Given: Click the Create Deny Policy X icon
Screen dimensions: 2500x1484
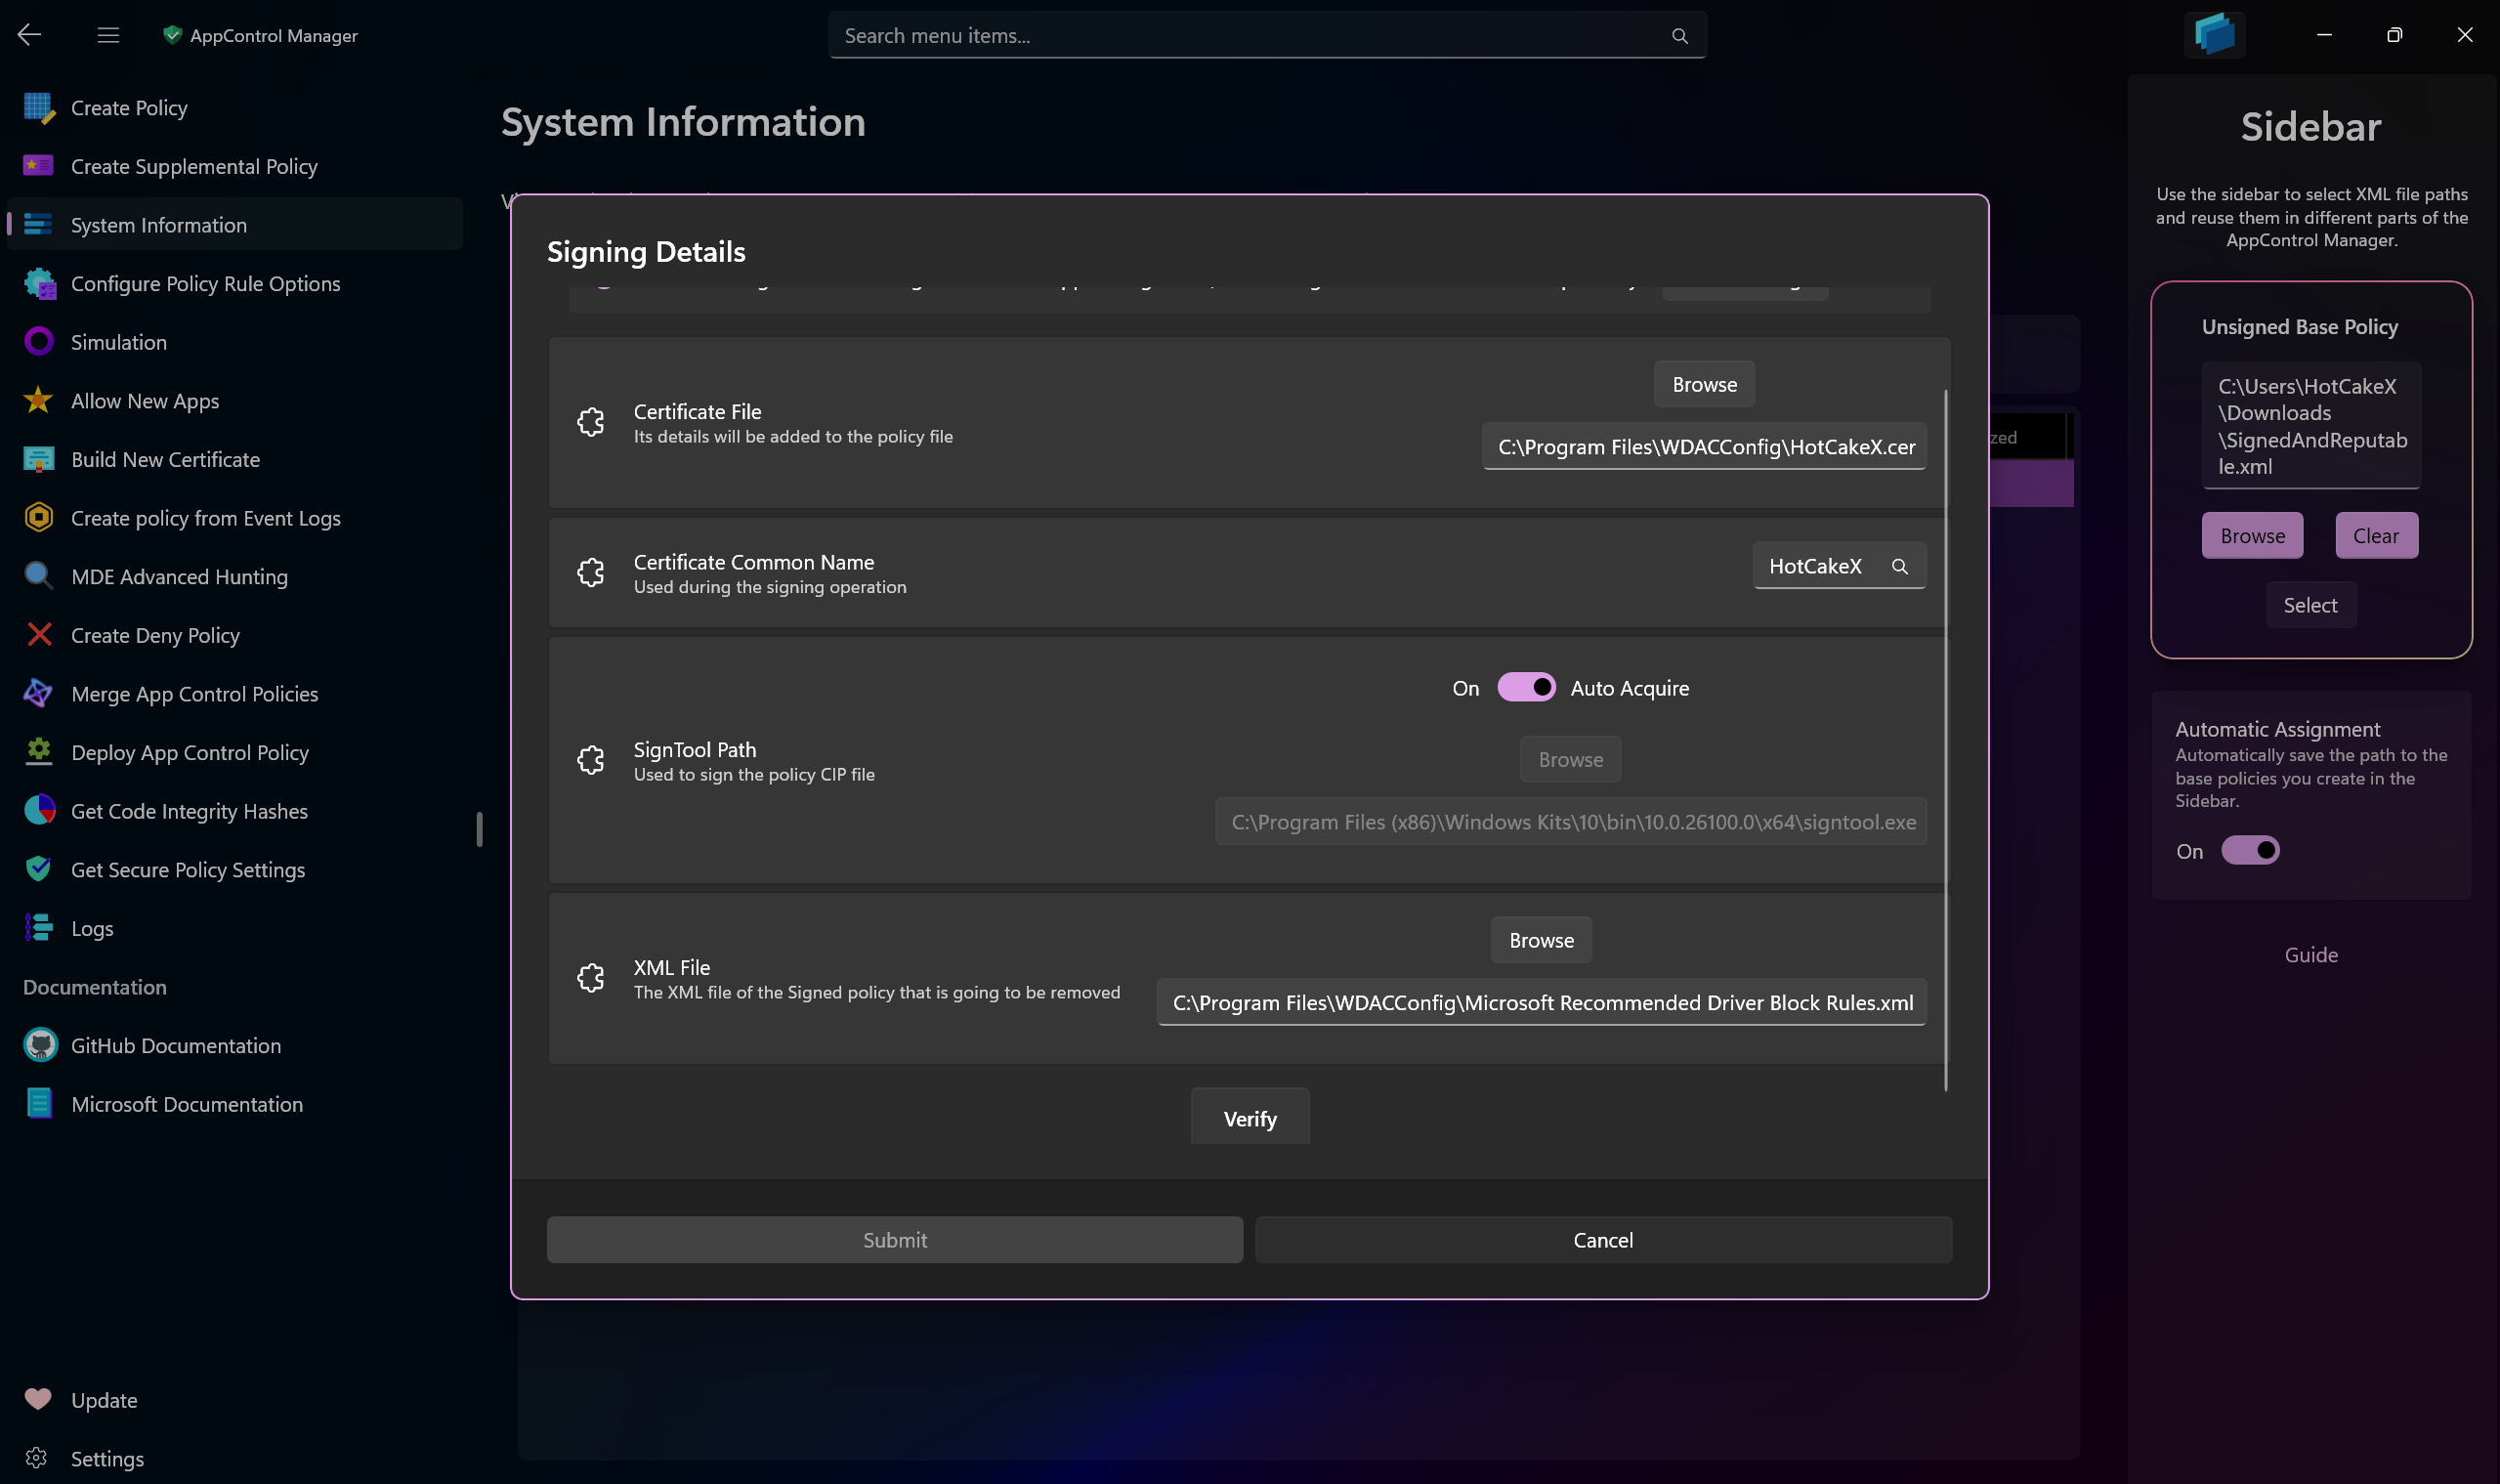Looking at the screenshot, I should pyautogui.click(x=38, y=635).
